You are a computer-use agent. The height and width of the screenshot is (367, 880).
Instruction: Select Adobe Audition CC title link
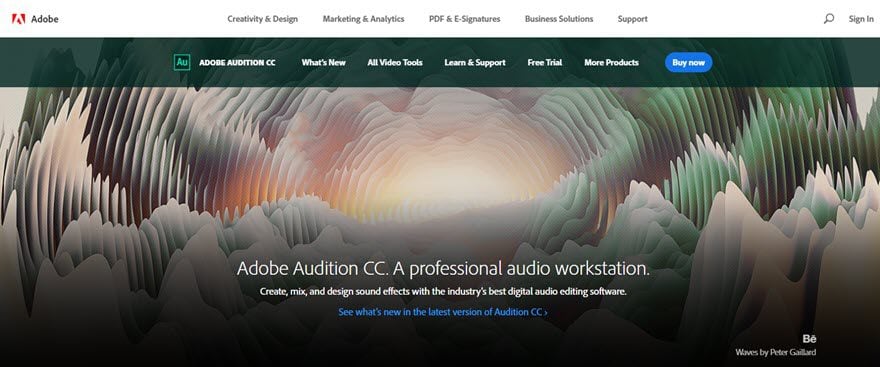click(x=237, y=63)
